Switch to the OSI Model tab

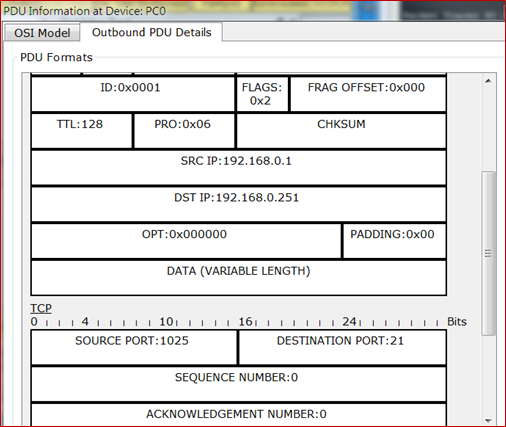(x=42, y=33)
